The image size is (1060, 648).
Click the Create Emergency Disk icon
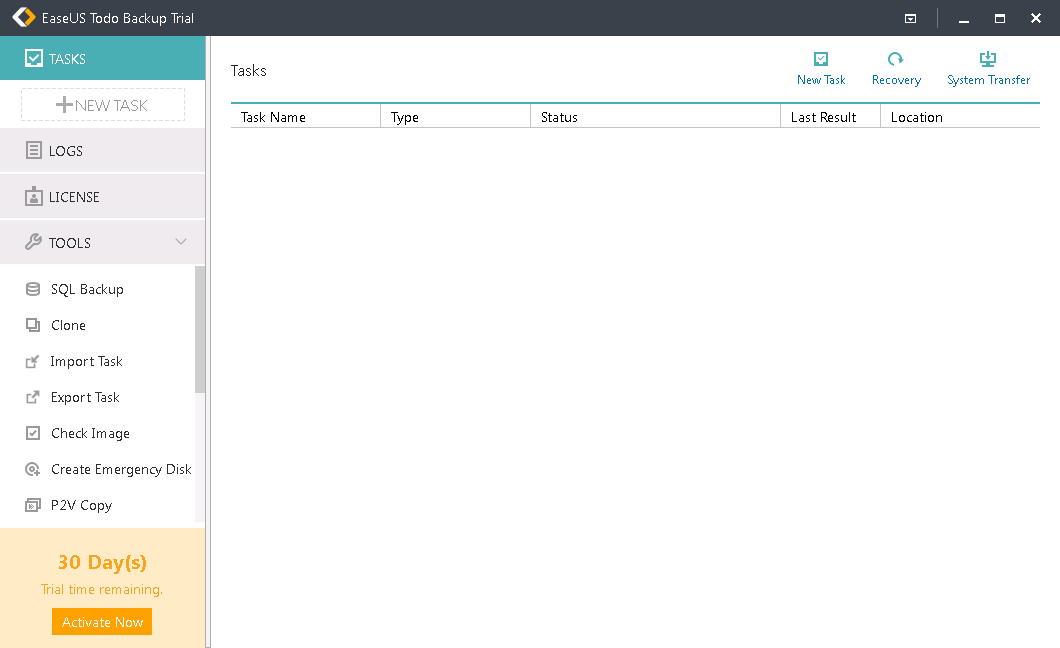click(32, 469)
